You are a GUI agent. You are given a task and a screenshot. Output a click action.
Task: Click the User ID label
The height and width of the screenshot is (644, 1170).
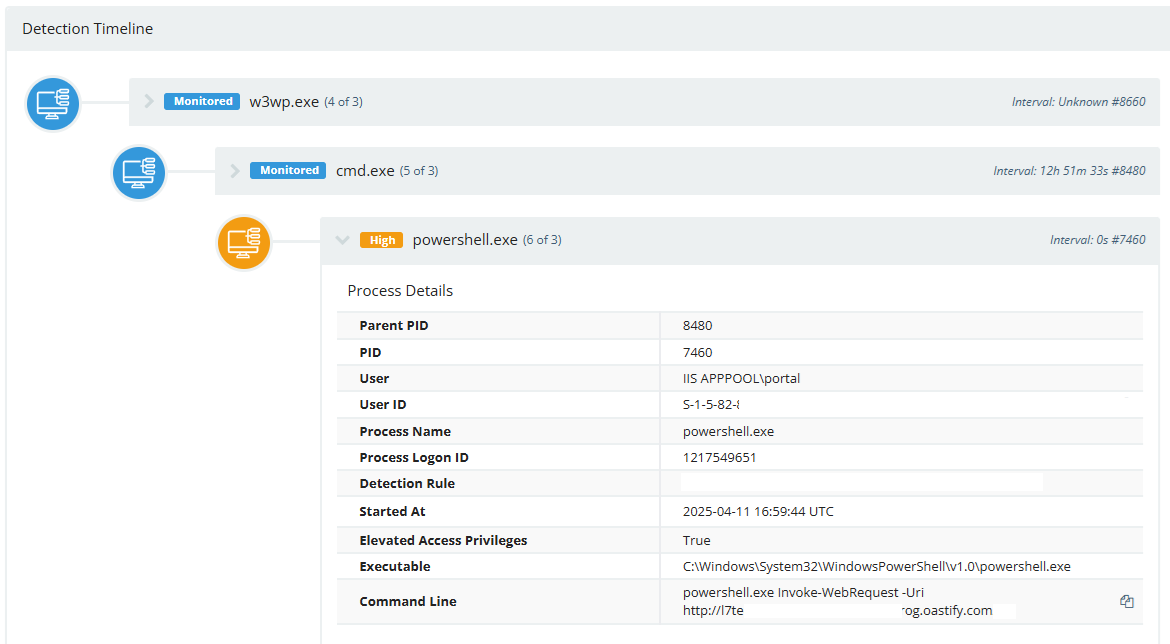[x=383, y=404]
